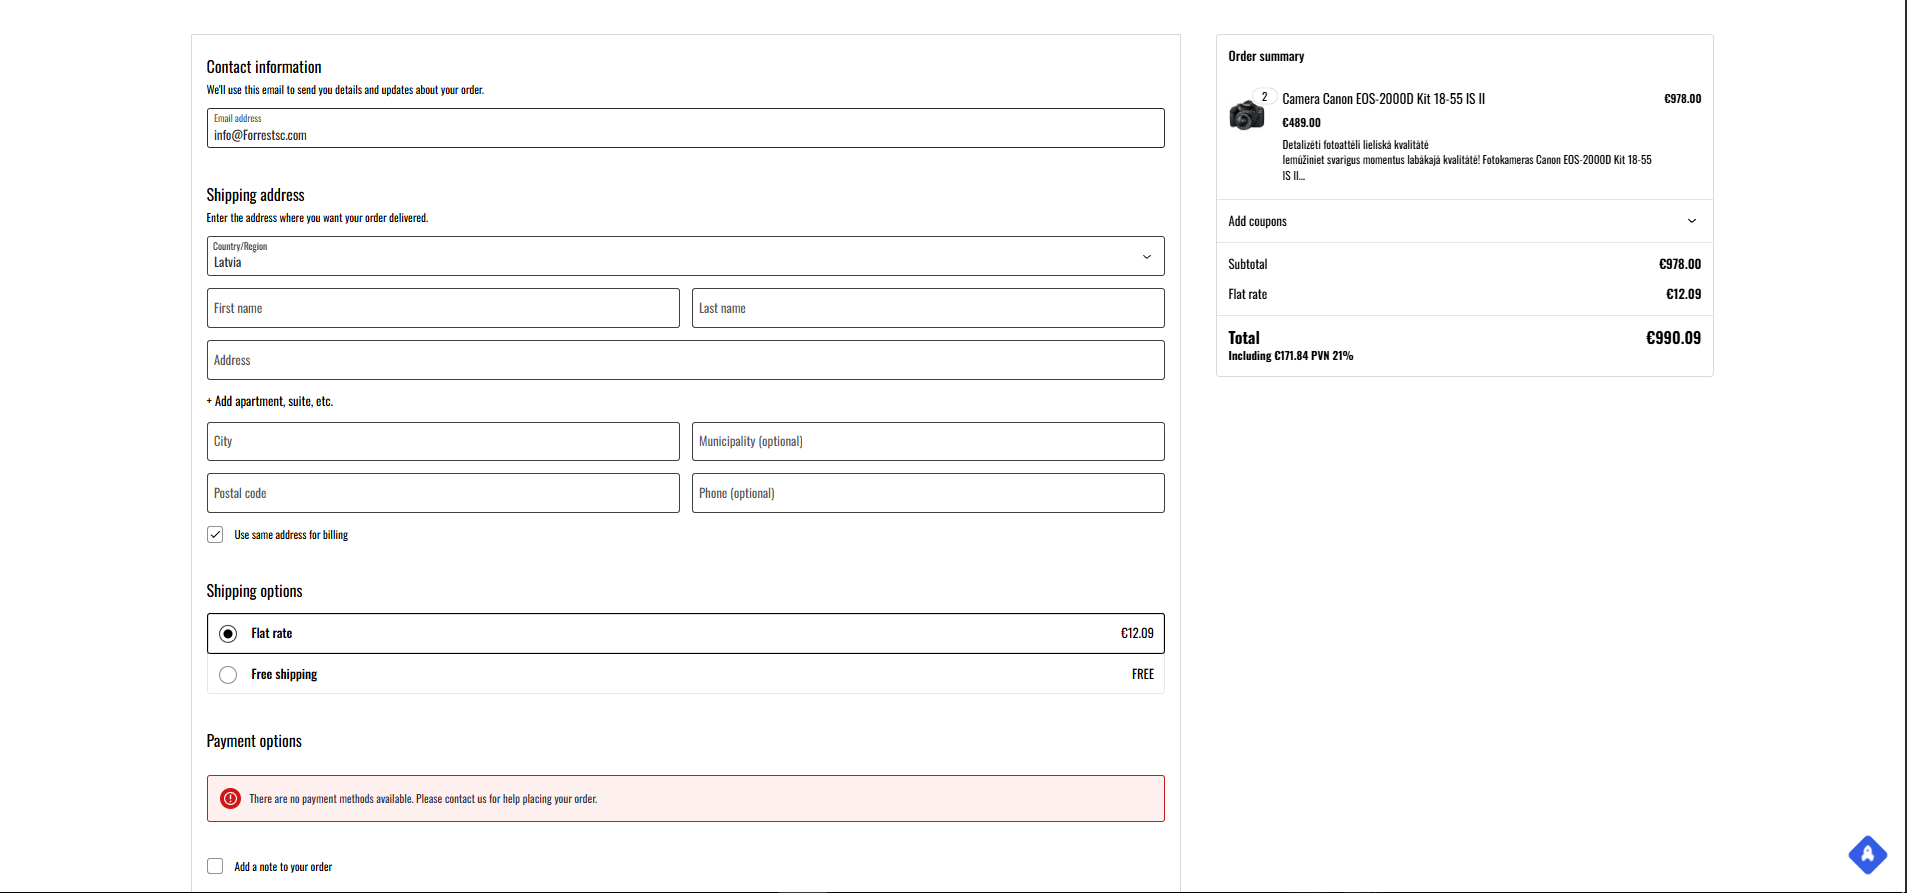Click into the Address field
Screen dimensions: 1907x893
[685, 360]
